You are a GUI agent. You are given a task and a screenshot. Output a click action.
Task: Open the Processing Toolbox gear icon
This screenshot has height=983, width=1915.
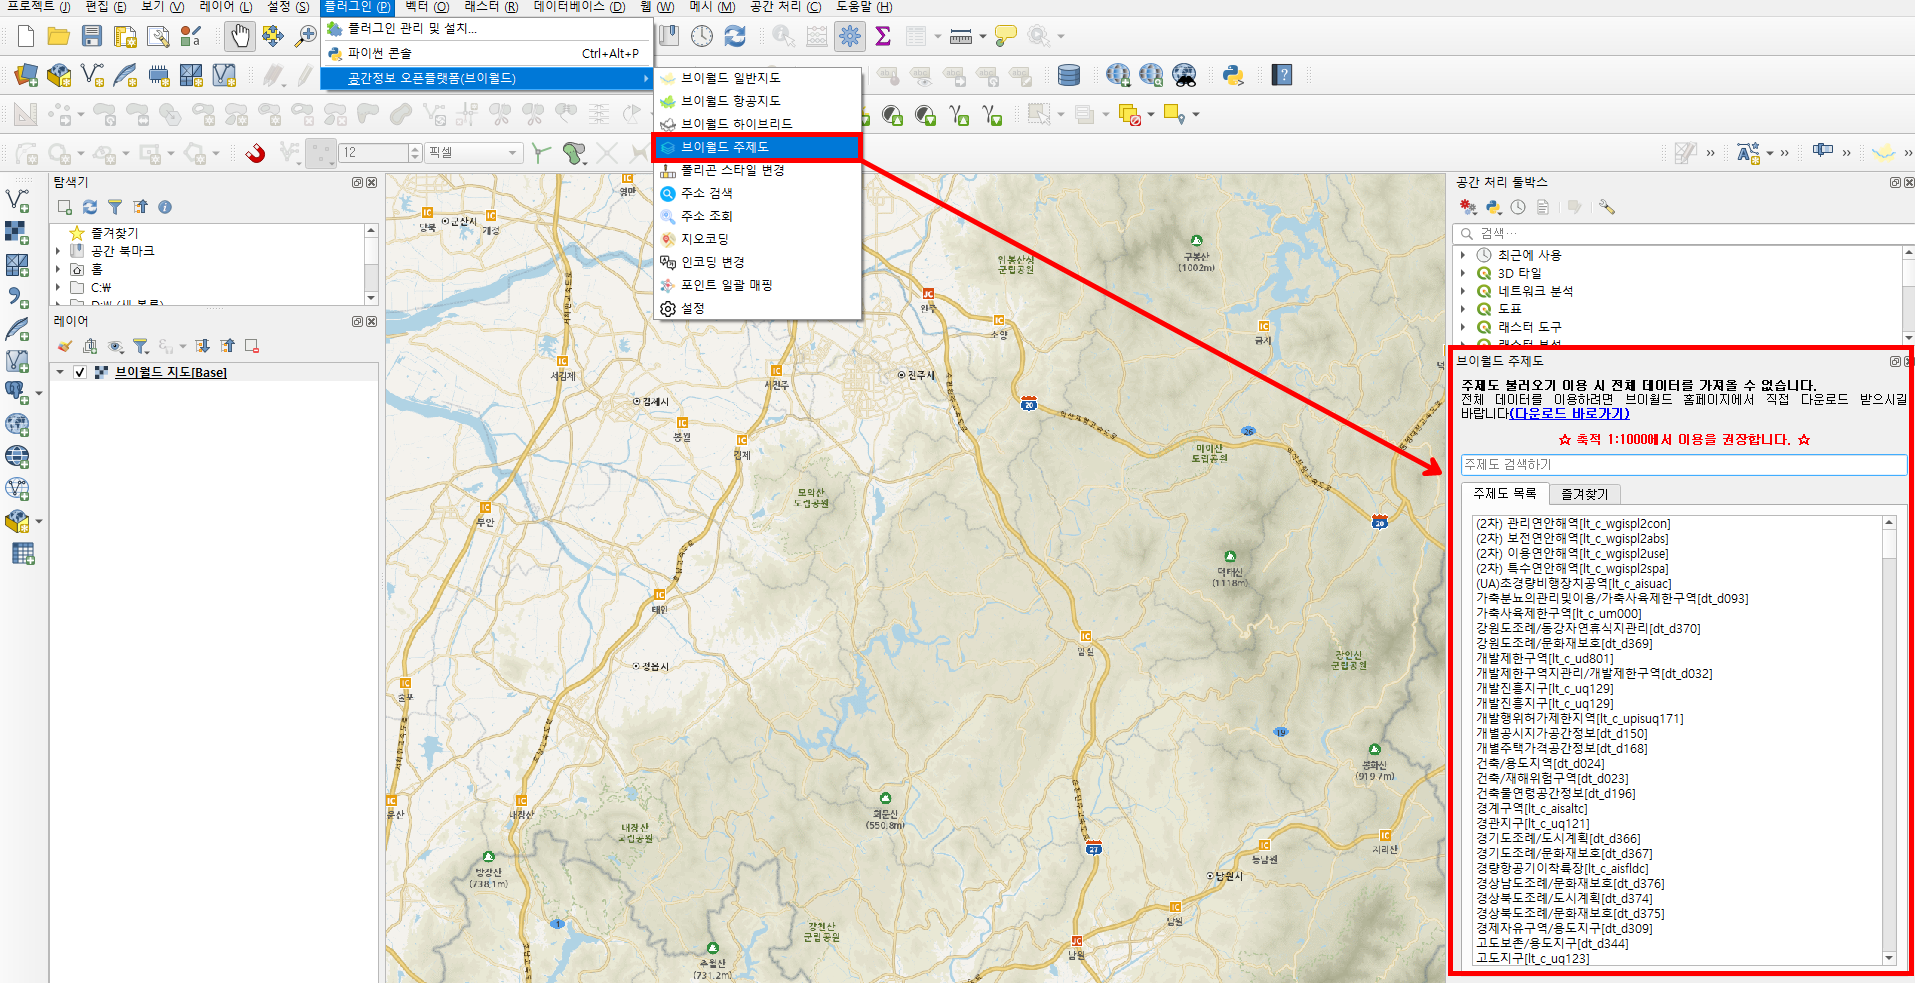[850, 36]
